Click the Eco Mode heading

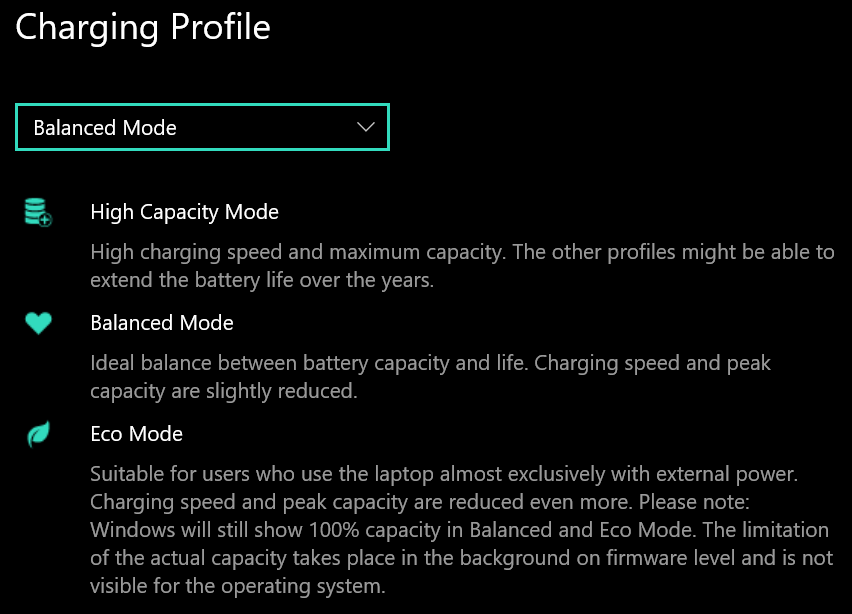tap(137, 434)
